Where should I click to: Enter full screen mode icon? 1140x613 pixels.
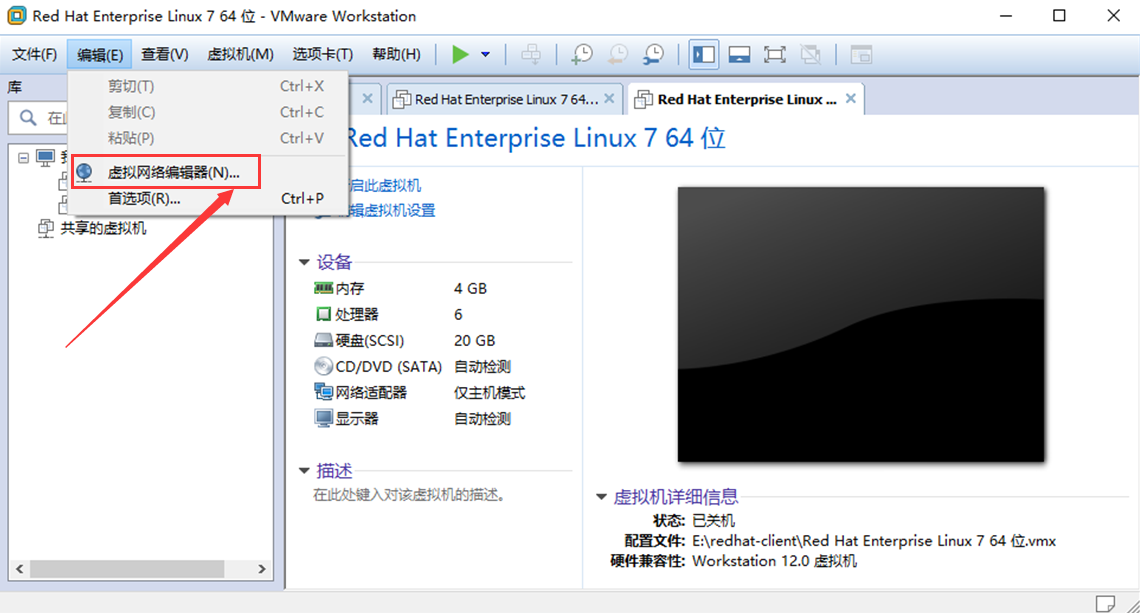click(x=775, y=55)
